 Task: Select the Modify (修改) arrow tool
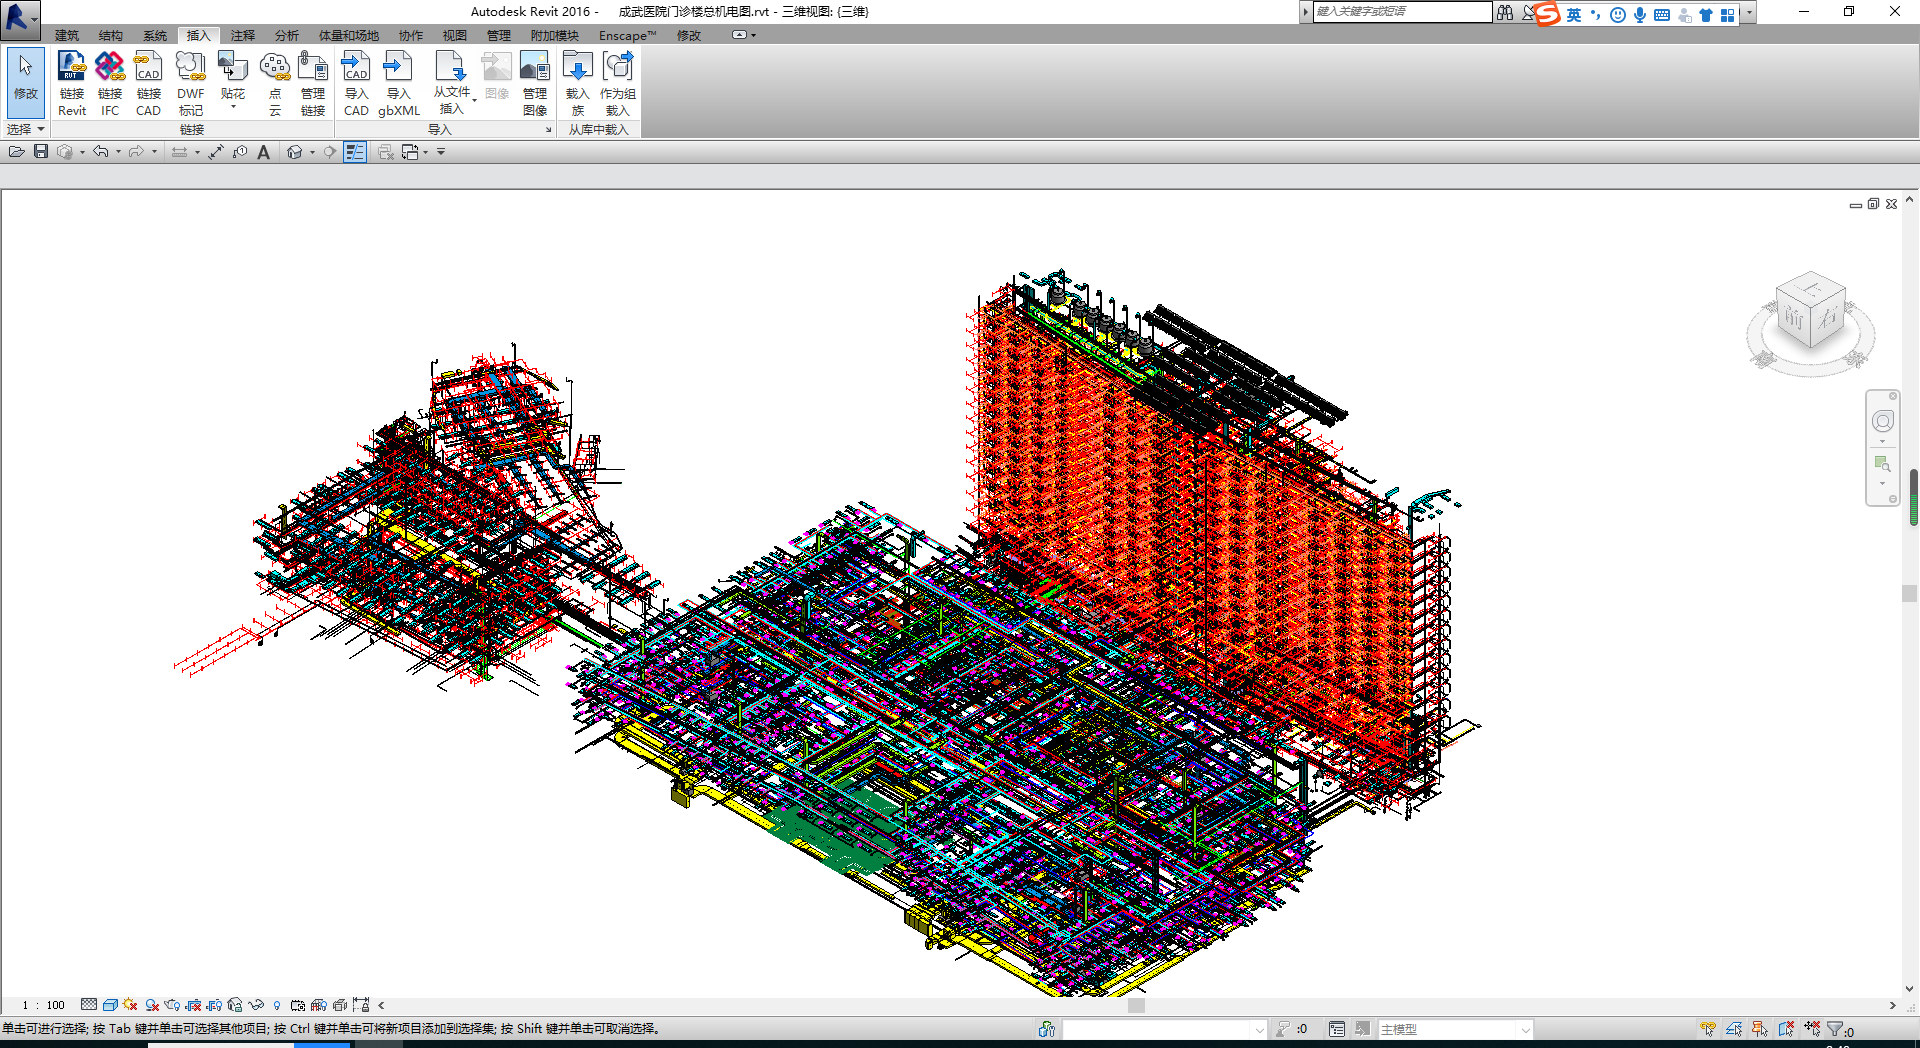coord(26,82)
